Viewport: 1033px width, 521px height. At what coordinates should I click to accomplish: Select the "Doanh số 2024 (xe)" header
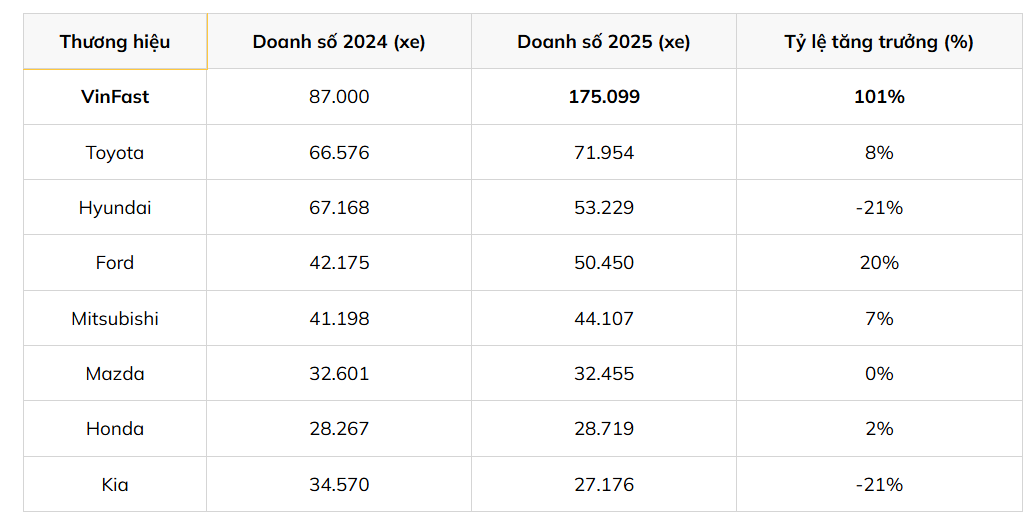pos(339,42)
